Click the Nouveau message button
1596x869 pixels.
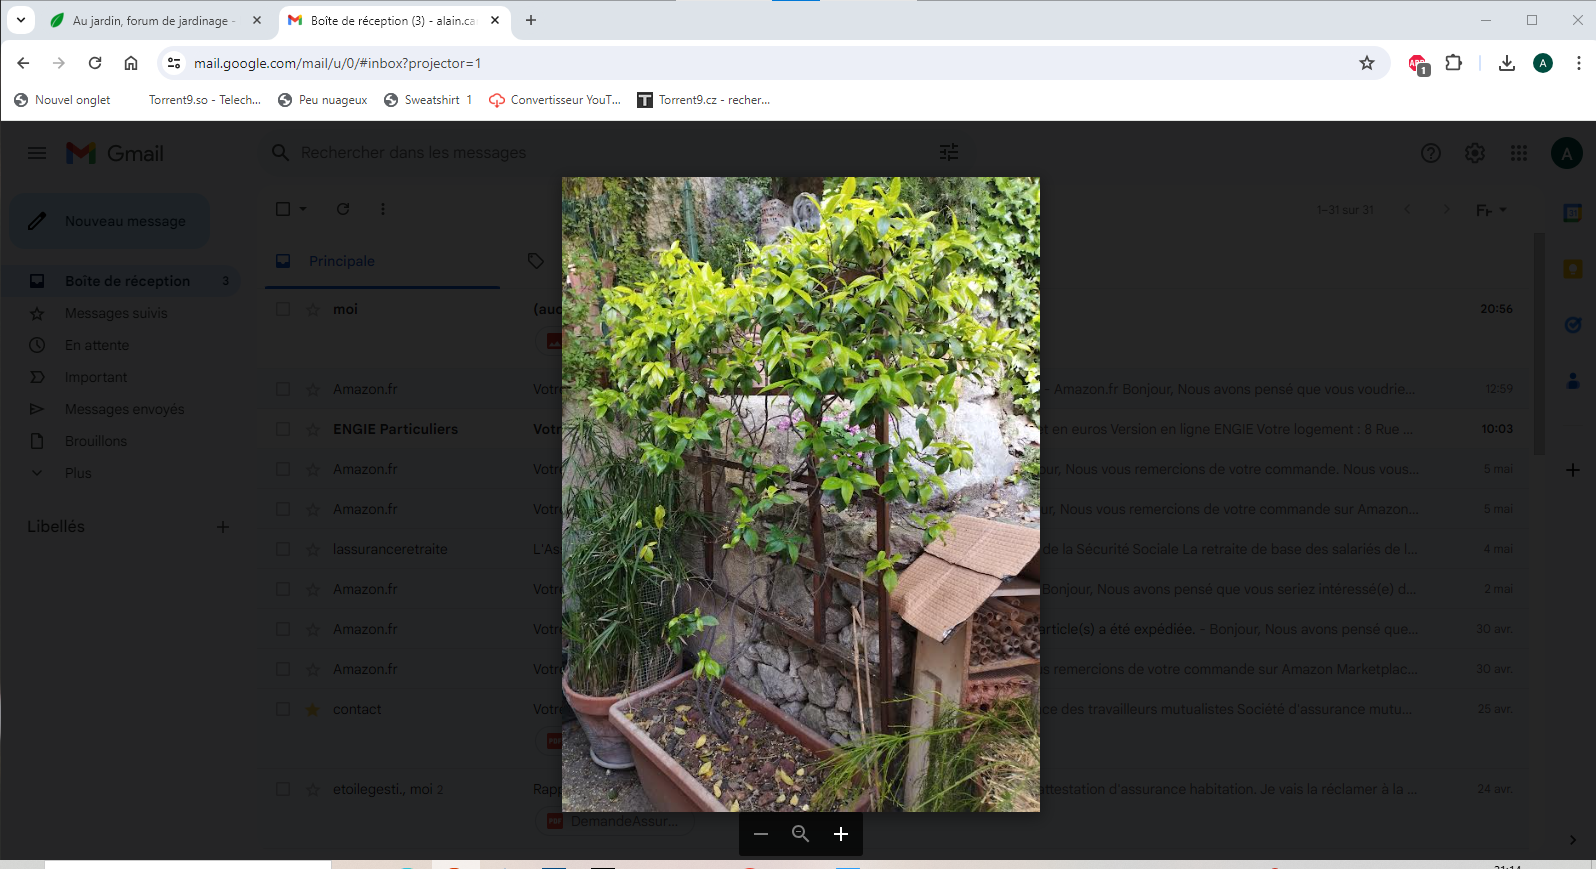pos(110,221)
